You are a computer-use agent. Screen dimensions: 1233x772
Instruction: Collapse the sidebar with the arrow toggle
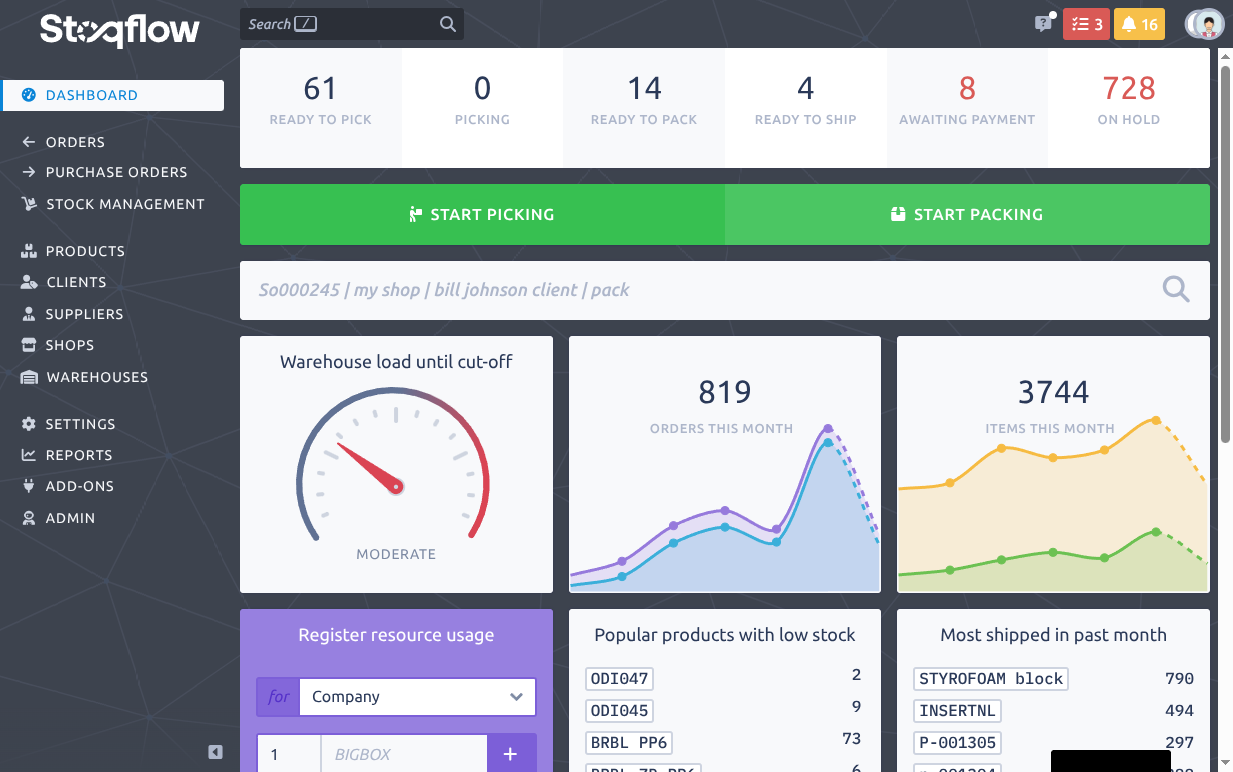pyautogui.click(x=215, y=752)
